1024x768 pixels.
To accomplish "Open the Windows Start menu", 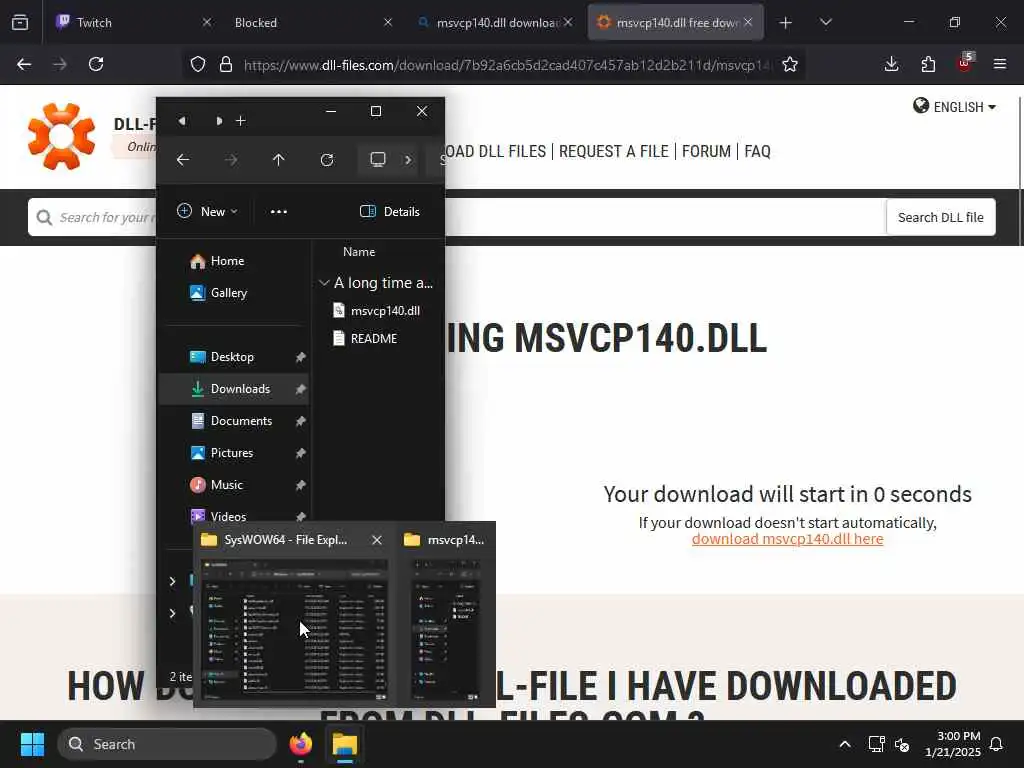I will pyautogui.click(x=32, y=744).
